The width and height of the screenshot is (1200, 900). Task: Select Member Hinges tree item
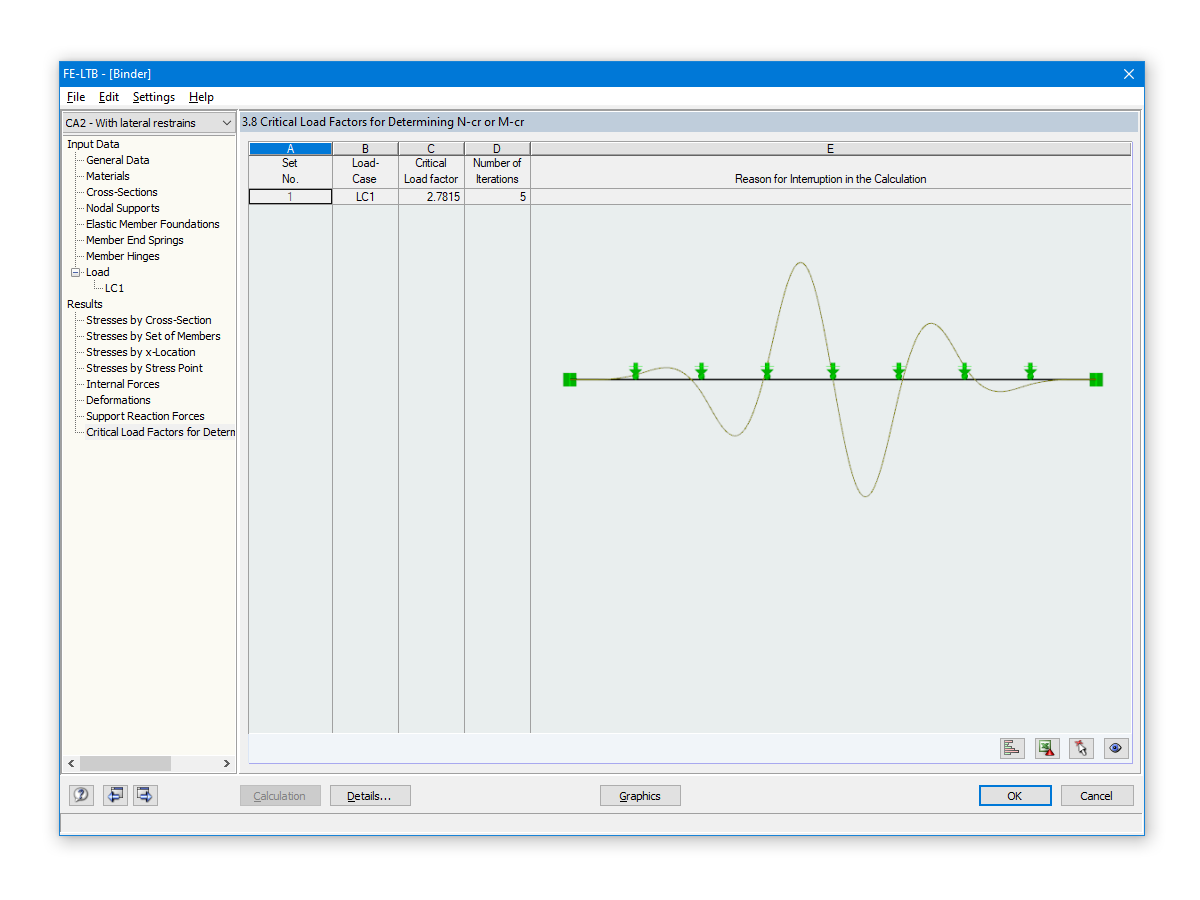pyautogui.click(x=123, y=256)
